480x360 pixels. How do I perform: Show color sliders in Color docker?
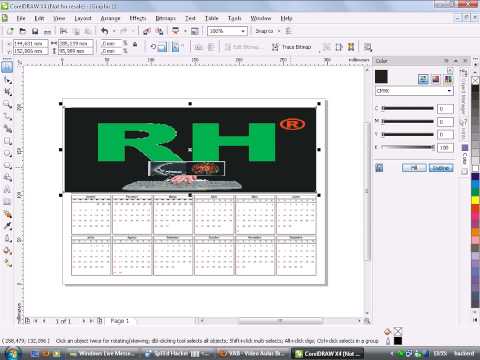[423, 79]
